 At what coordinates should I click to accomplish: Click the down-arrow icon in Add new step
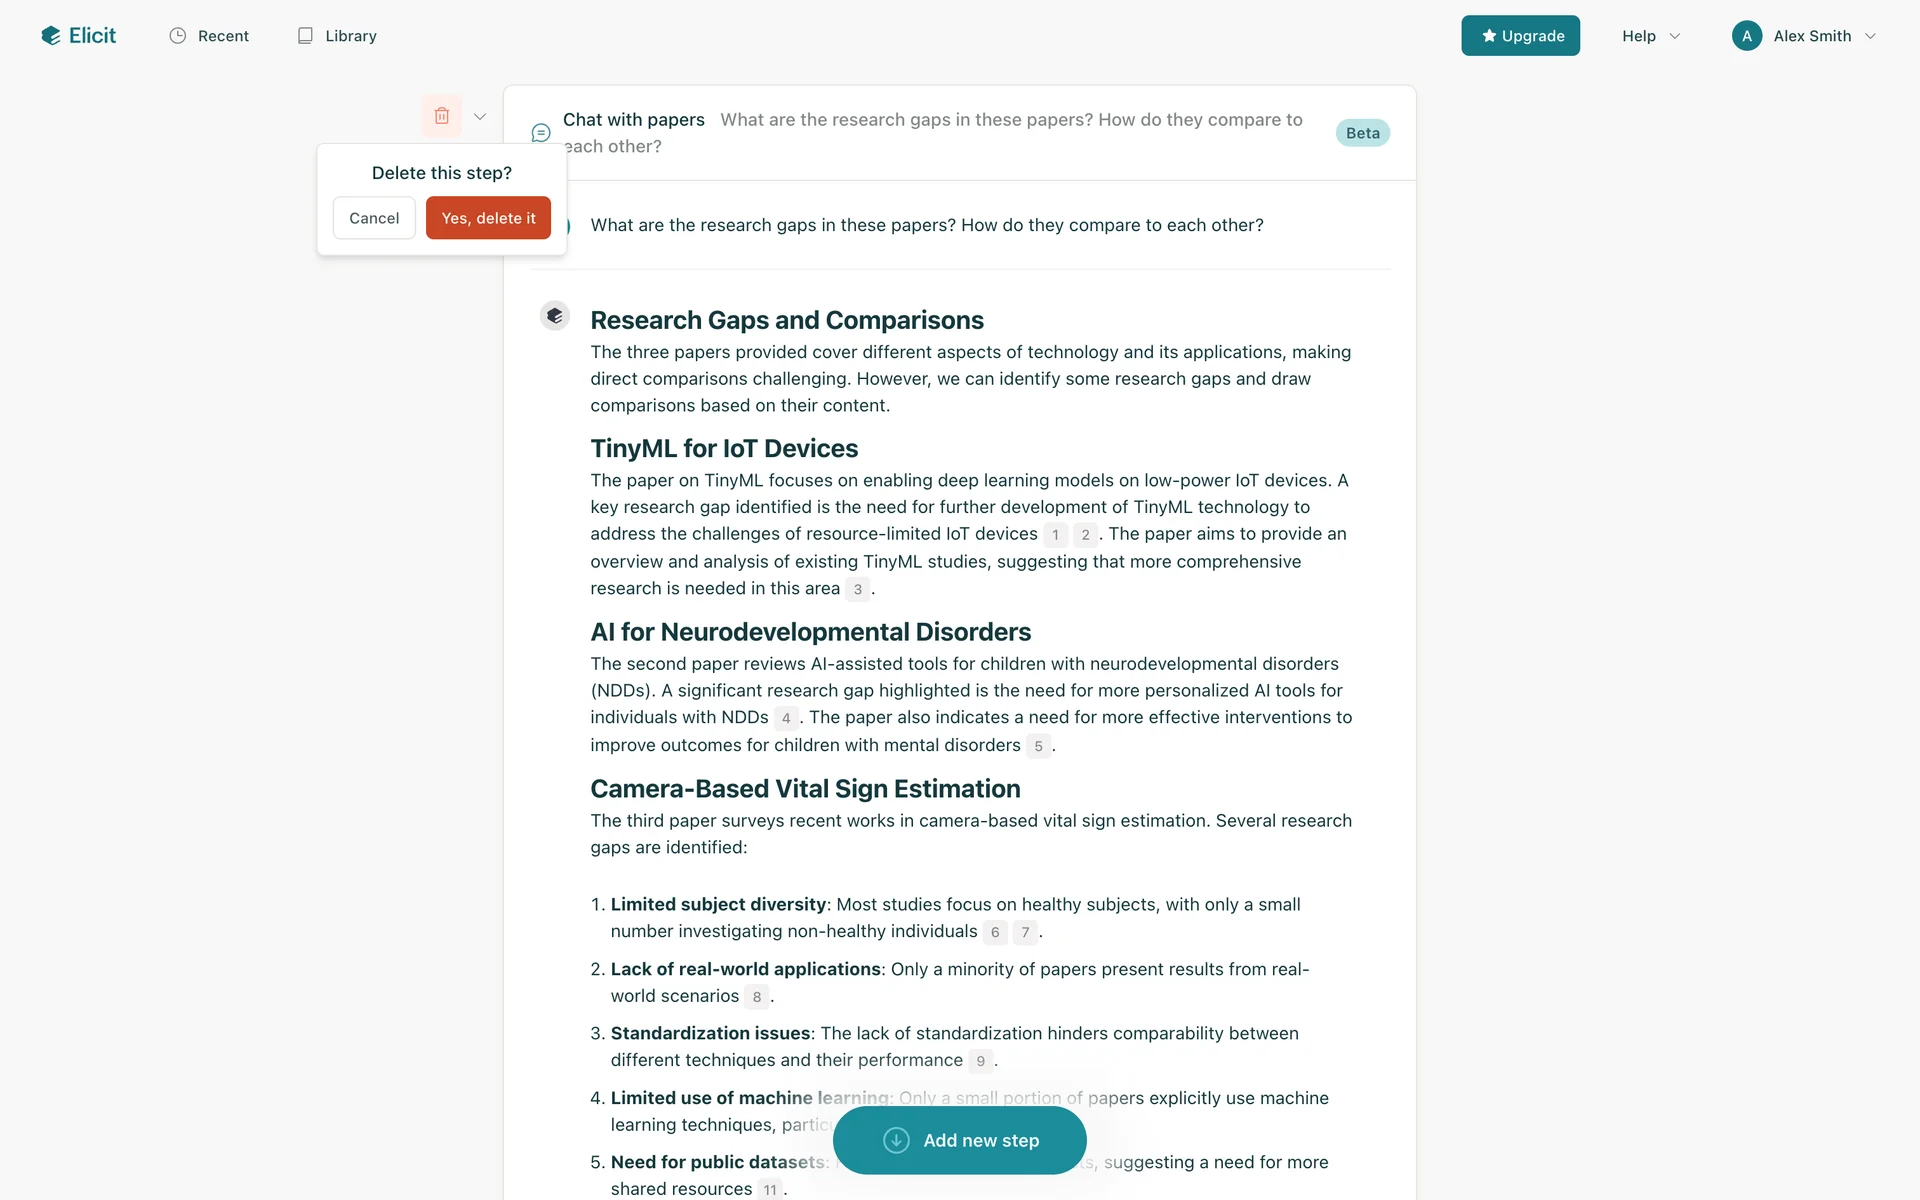896,1140
